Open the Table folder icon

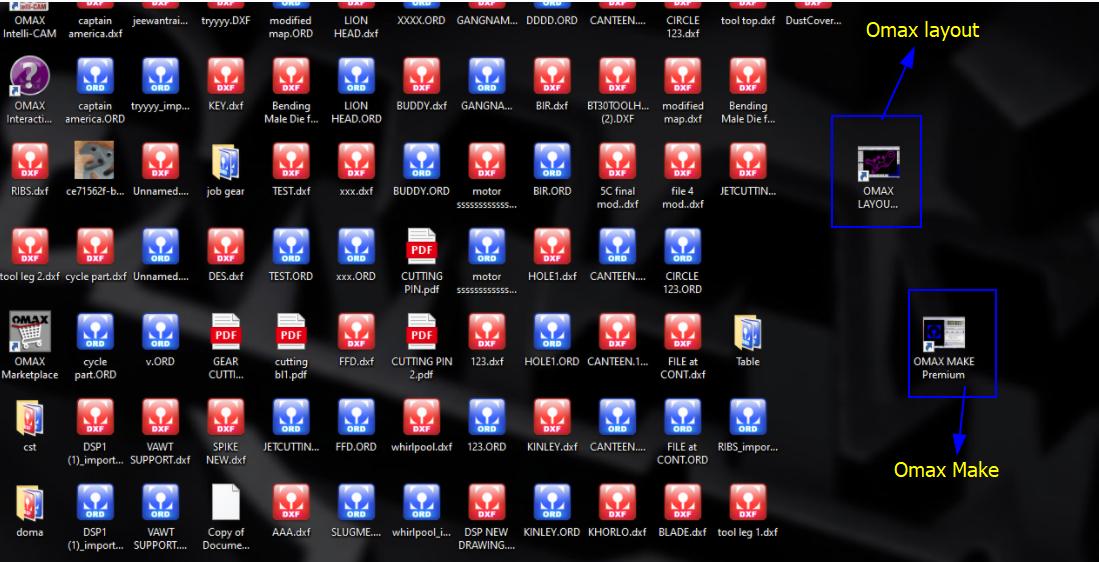point(748,332)
